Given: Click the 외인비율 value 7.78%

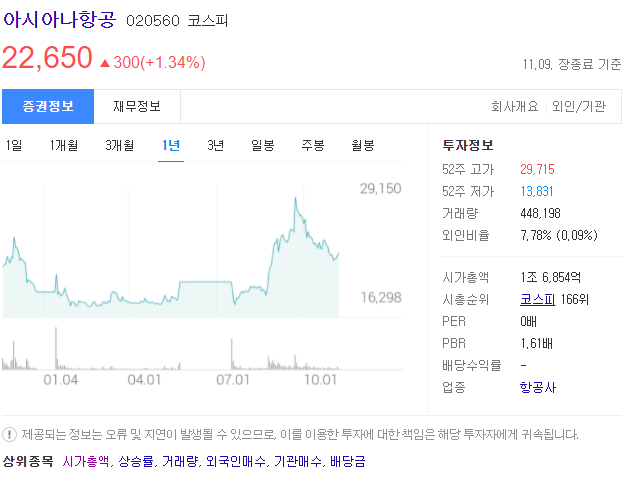Looking at the screenshot, I should [x=536, y=235].
